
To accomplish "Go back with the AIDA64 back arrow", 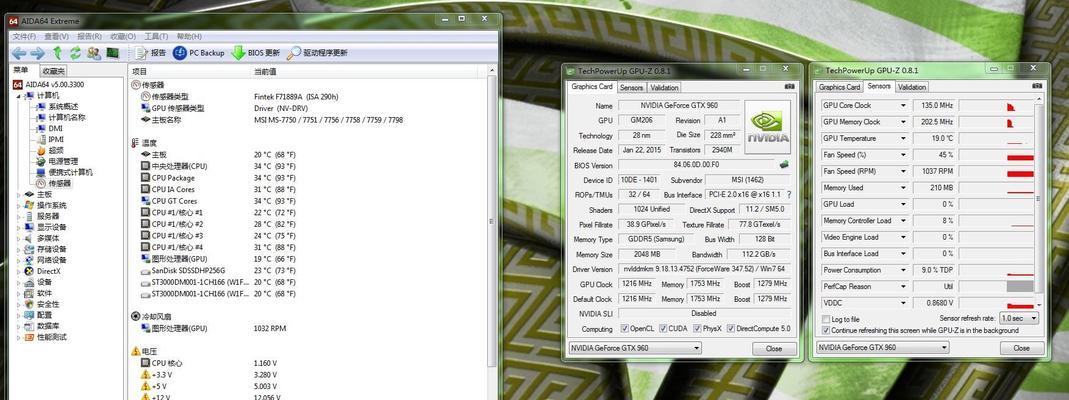I will click(x=18, y=53).
